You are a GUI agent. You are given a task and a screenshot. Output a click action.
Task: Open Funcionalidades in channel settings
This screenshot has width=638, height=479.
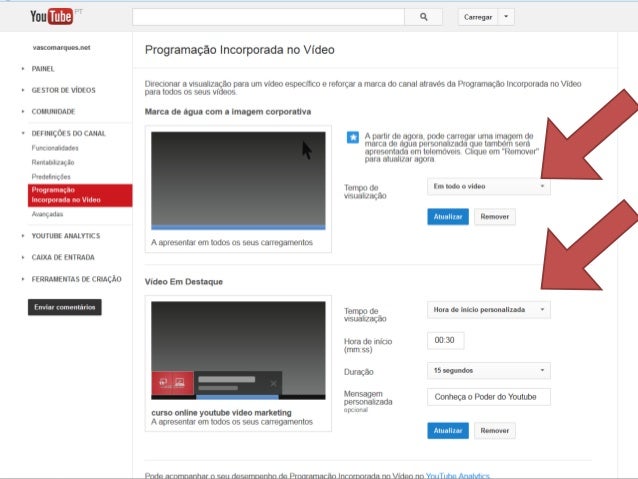tap(55, 148)
